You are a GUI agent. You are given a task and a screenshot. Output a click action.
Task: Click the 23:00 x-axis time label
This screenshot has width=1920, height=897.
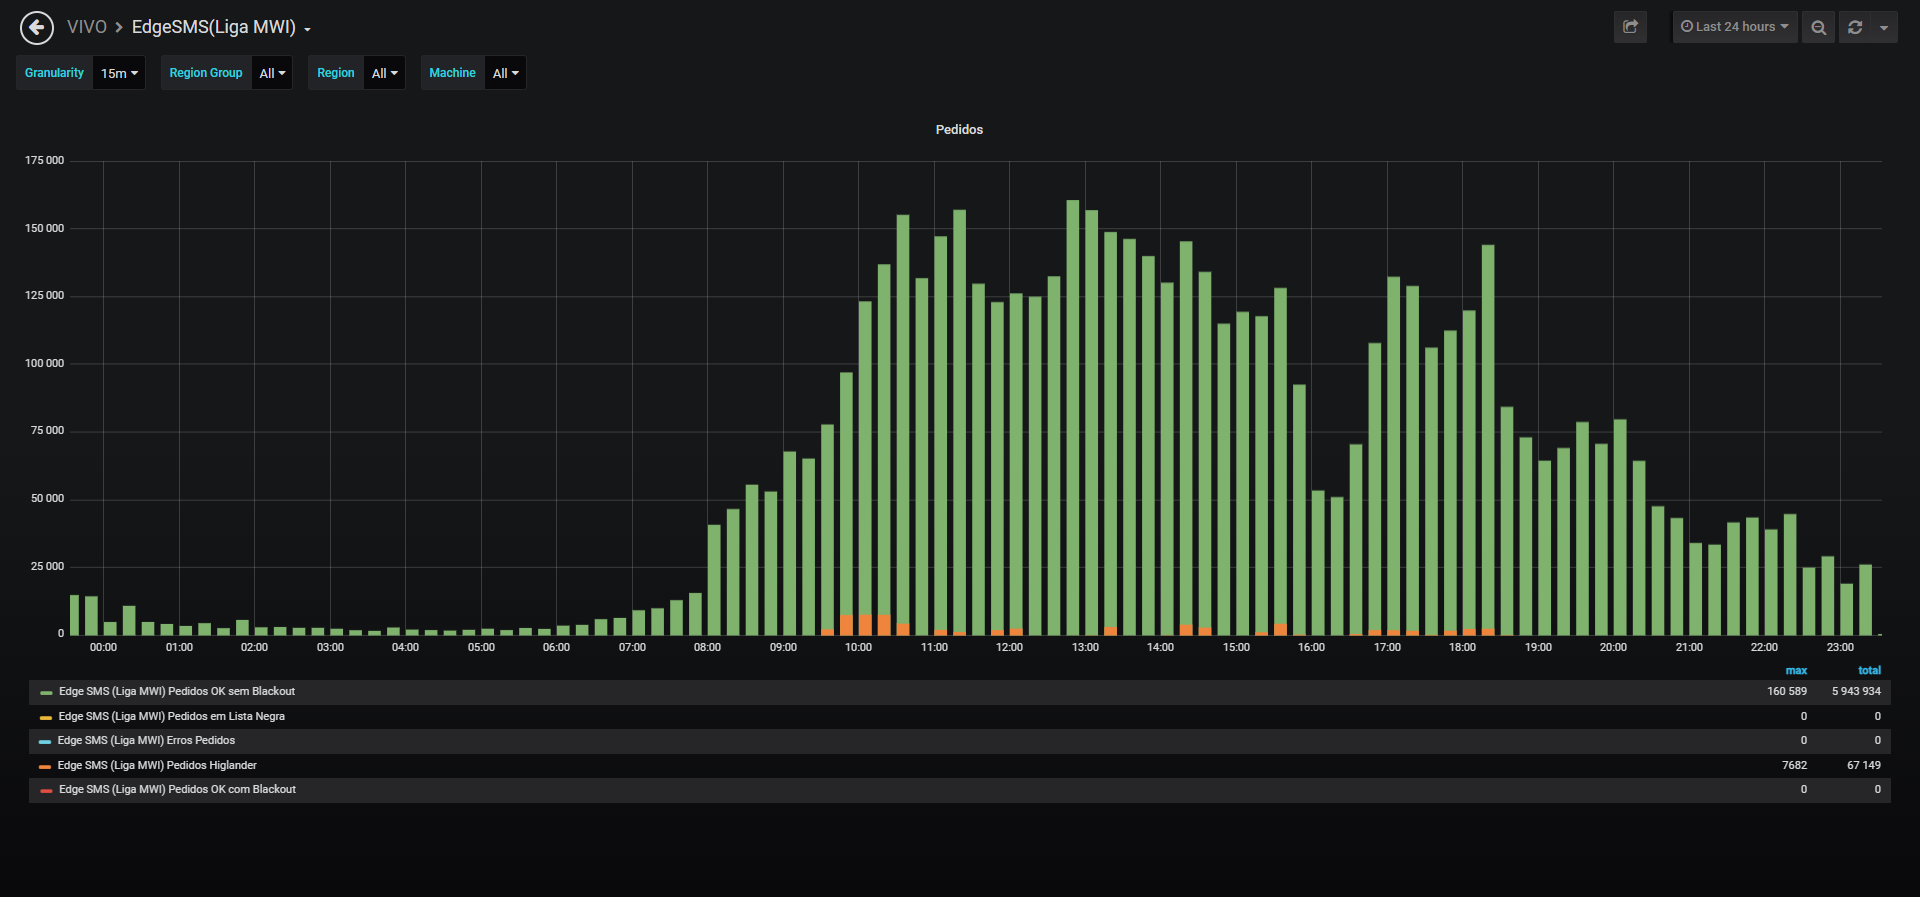(x=1840, y=648)
